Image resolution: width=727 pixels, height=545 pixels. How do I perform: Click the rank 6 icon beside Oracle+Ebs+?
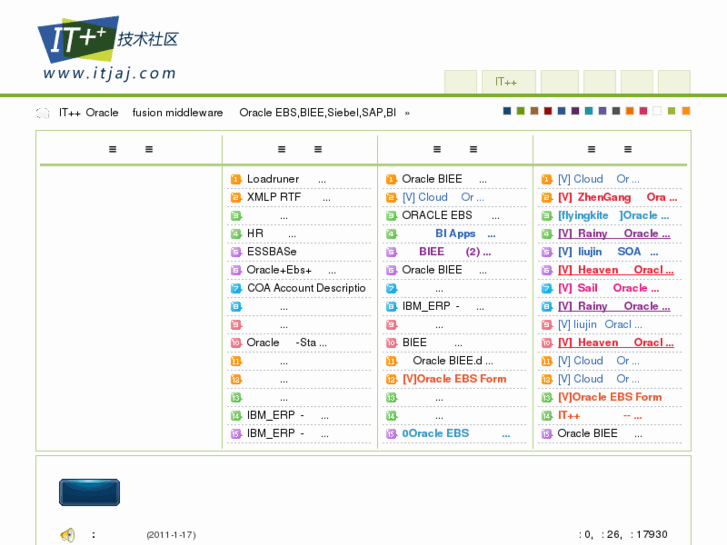(236, 270)
